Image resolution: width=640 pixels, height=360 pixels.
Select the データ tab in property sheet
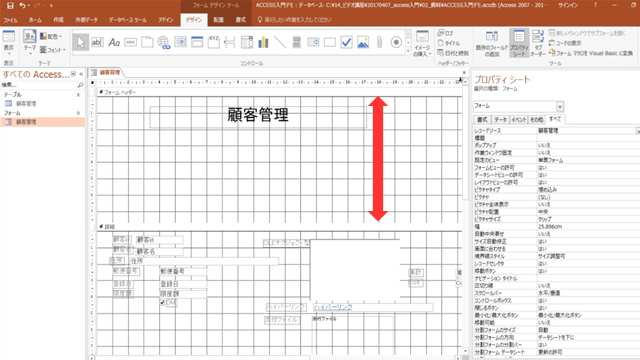(500, 120)
